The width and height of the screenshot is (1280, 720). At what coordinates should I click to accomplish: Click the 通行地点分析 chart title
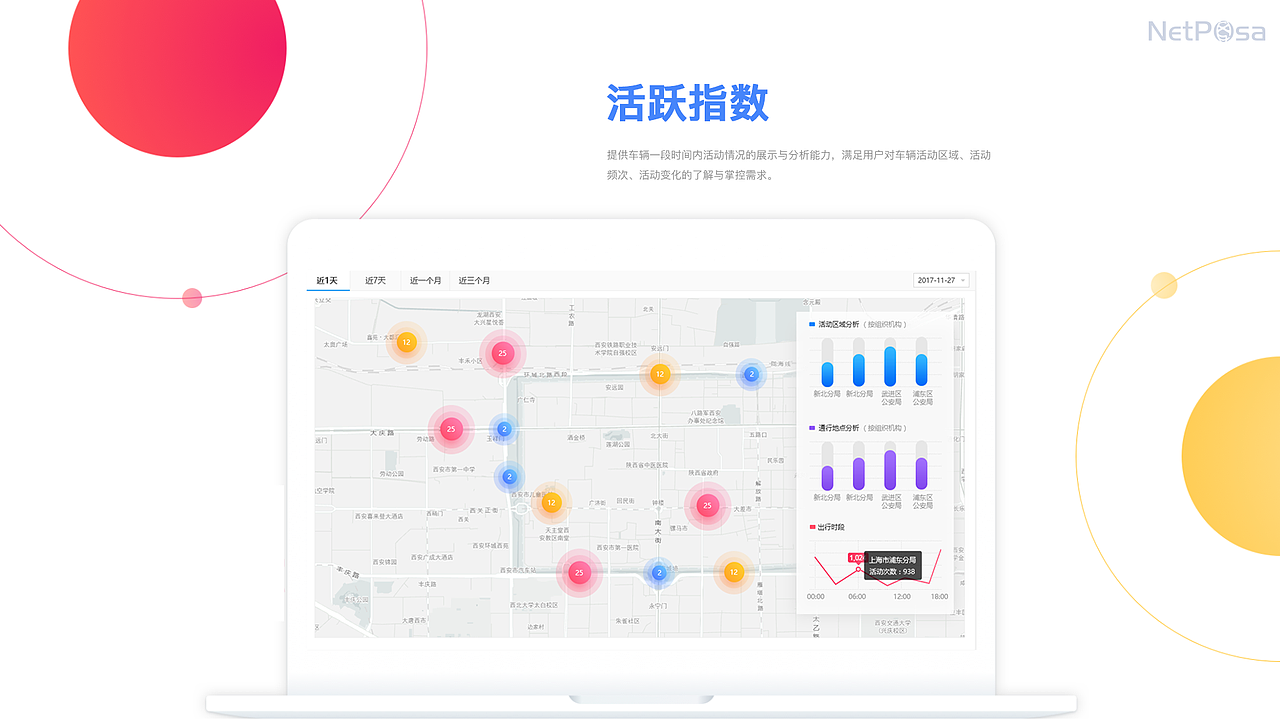[839, 428]
